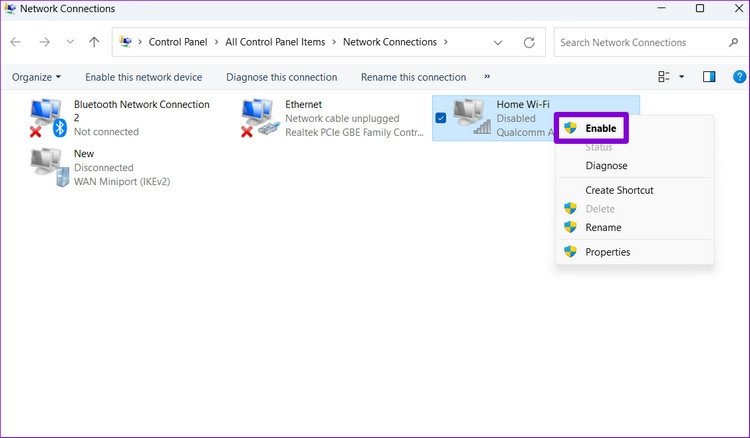Viewport: 750px width, 438px height.
Task: Open the view options dropdown arrow
Action: (x=682, y=77)
